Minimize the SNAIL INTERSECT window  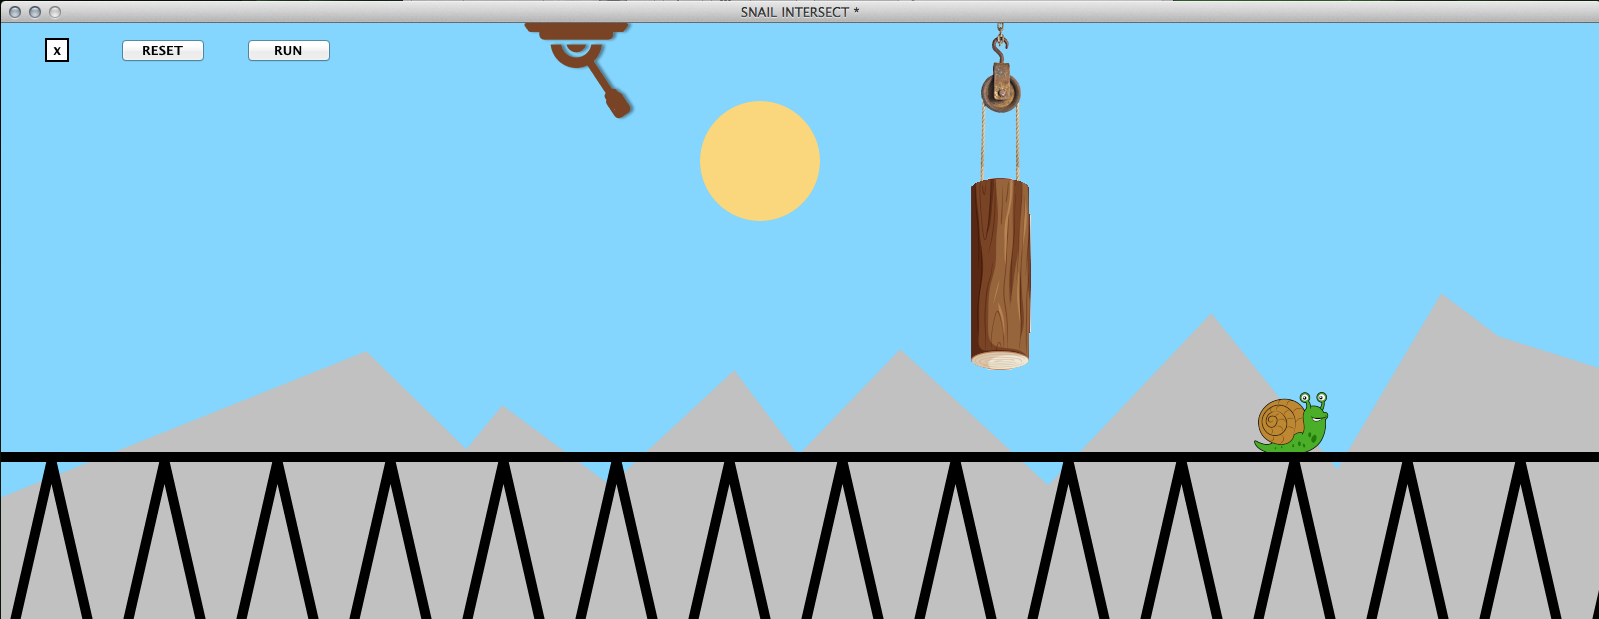point(35,12)
